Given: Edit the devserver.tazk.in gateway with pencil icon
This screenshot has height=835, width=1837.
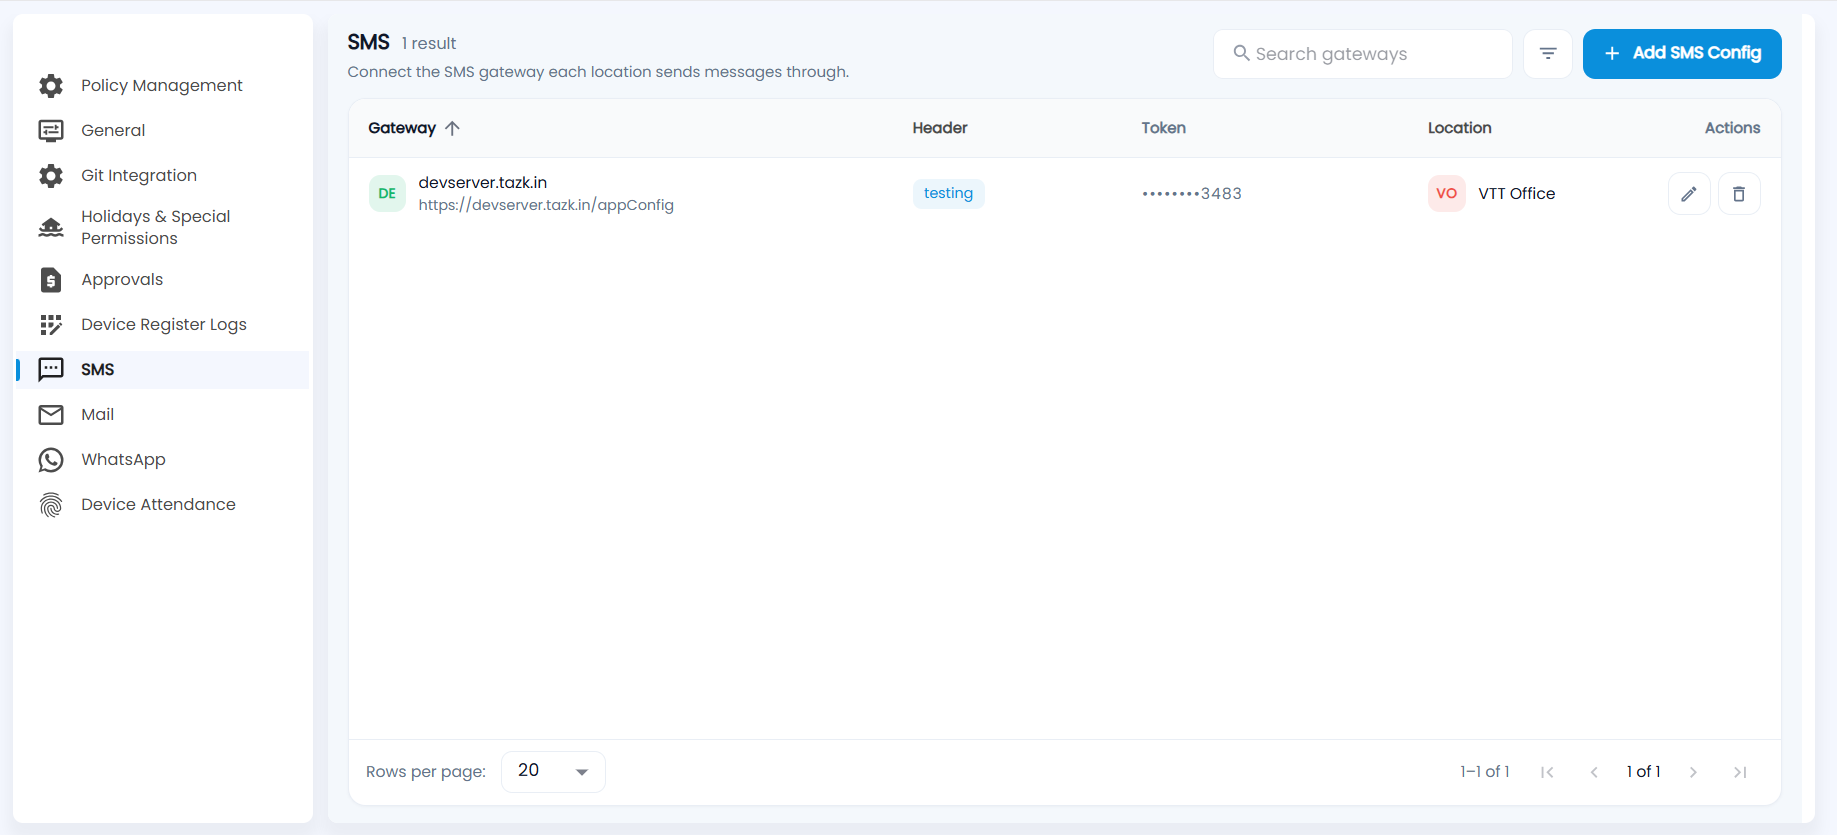Looking at the screenshot, I should pos(1689,194).
